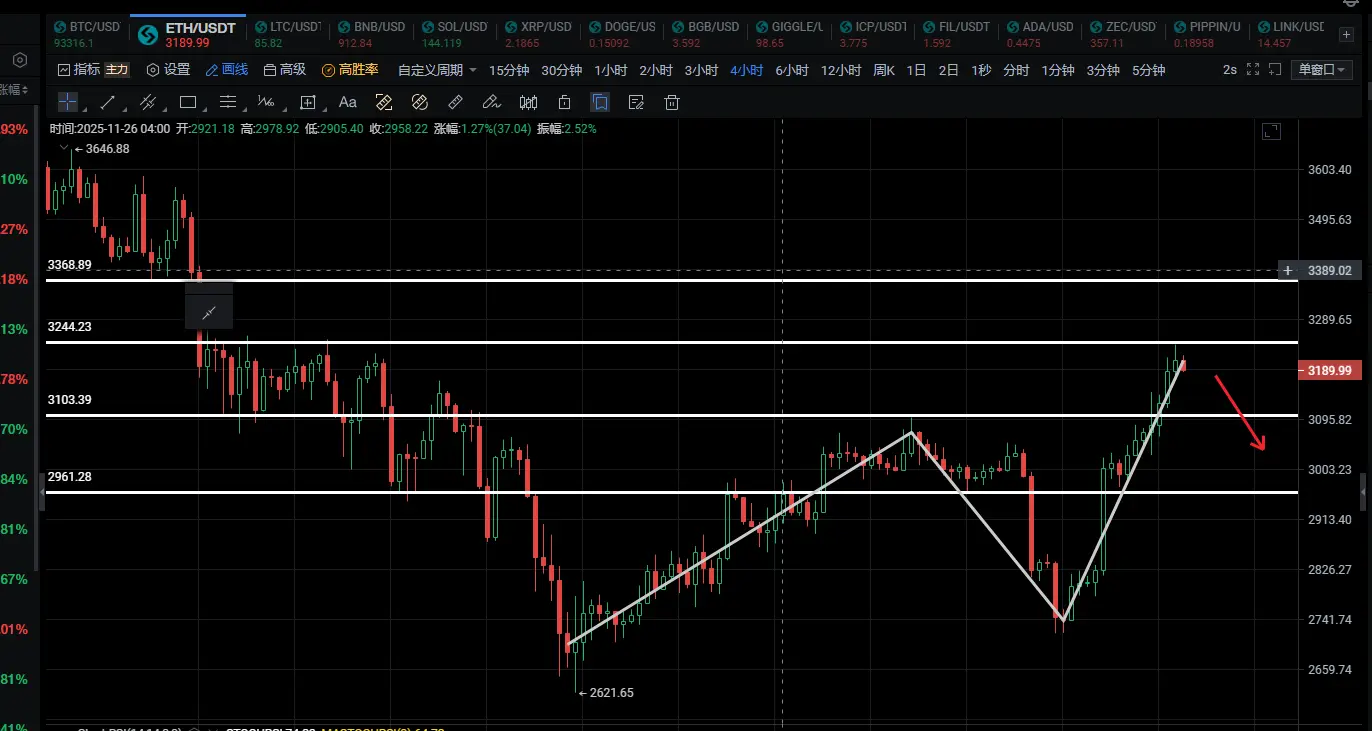Click the hexagon settings icon in left sidebar

[20, 60]
